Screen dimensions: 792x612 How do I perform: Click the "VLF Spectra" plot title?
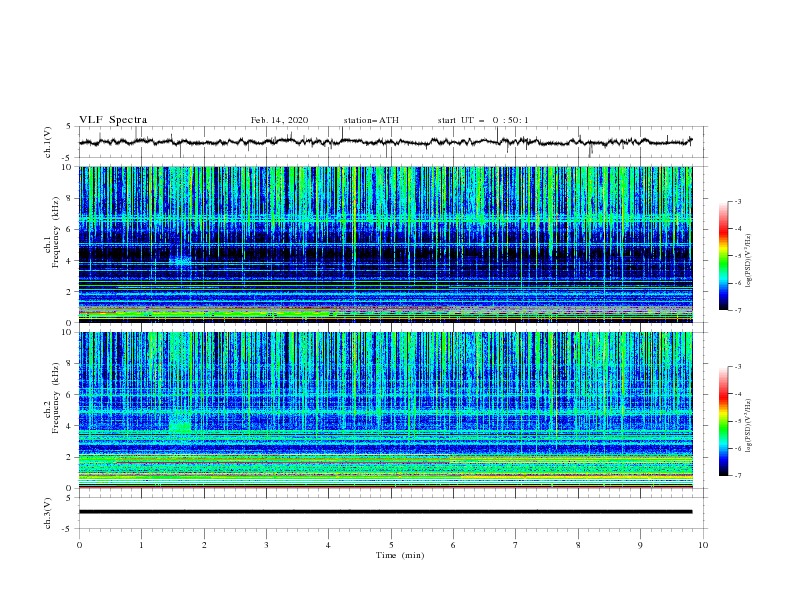[x=113, y=120]
